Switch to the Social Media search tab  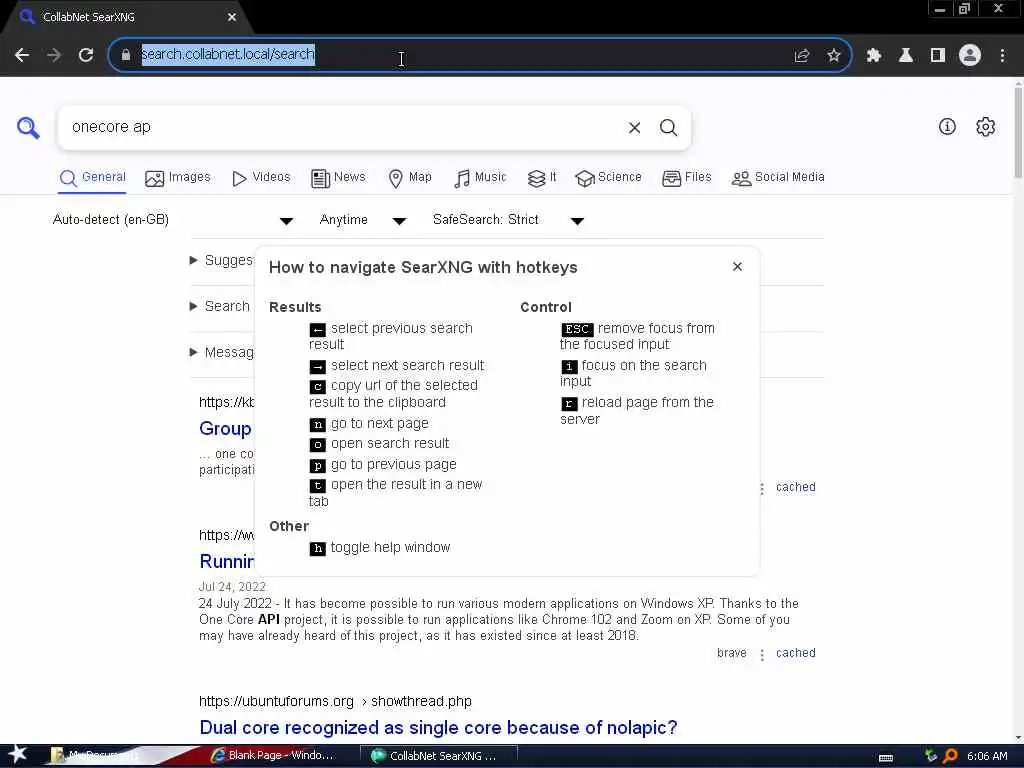pos(778,177)
